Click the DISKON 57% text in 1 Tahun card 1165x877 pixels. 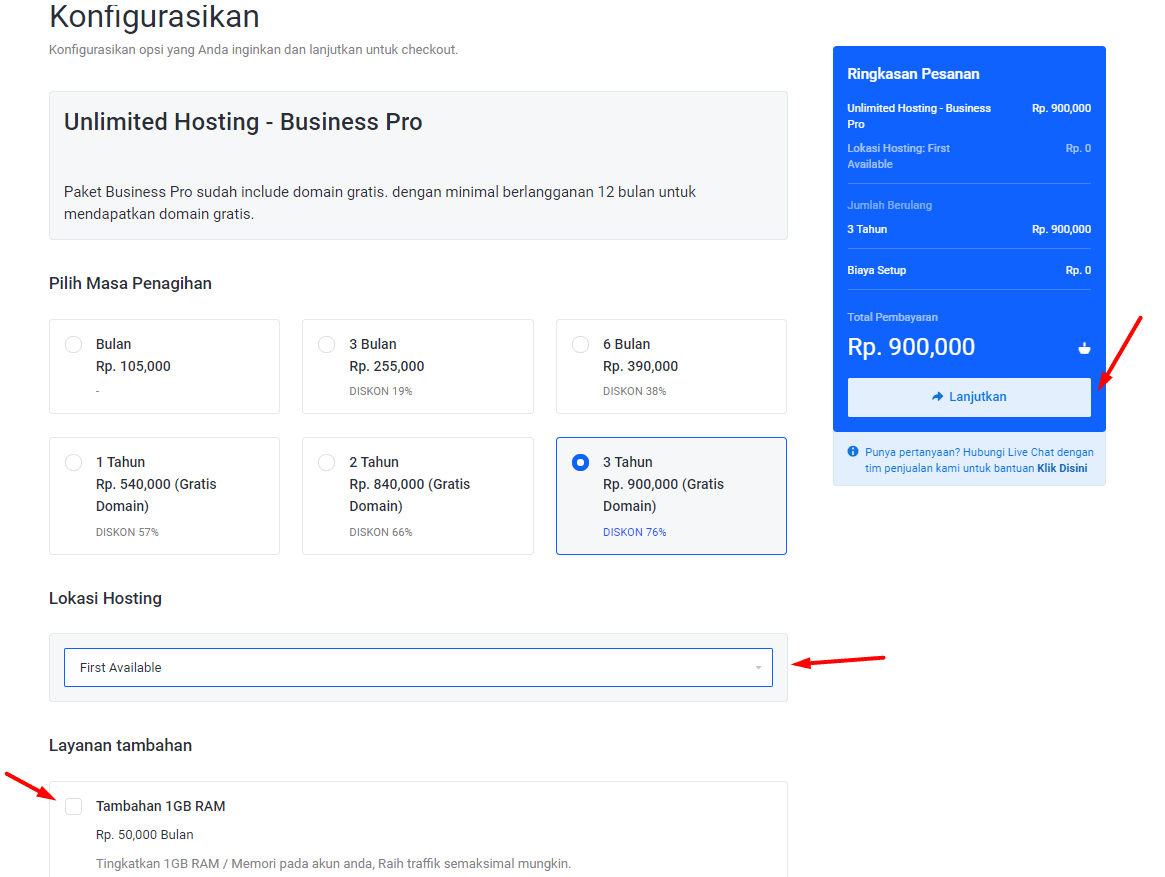[127, 532]
